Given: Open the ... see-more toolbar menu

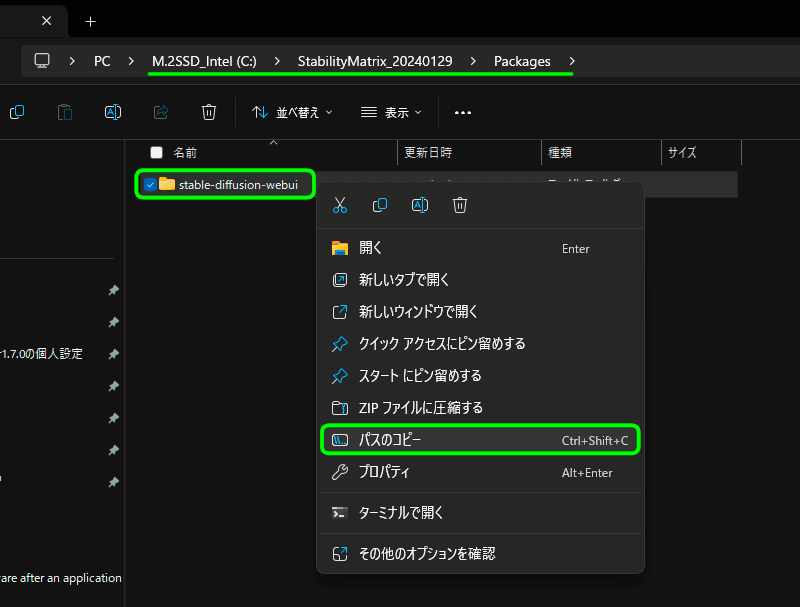Looking at the screenshot, I should point(462,112).
